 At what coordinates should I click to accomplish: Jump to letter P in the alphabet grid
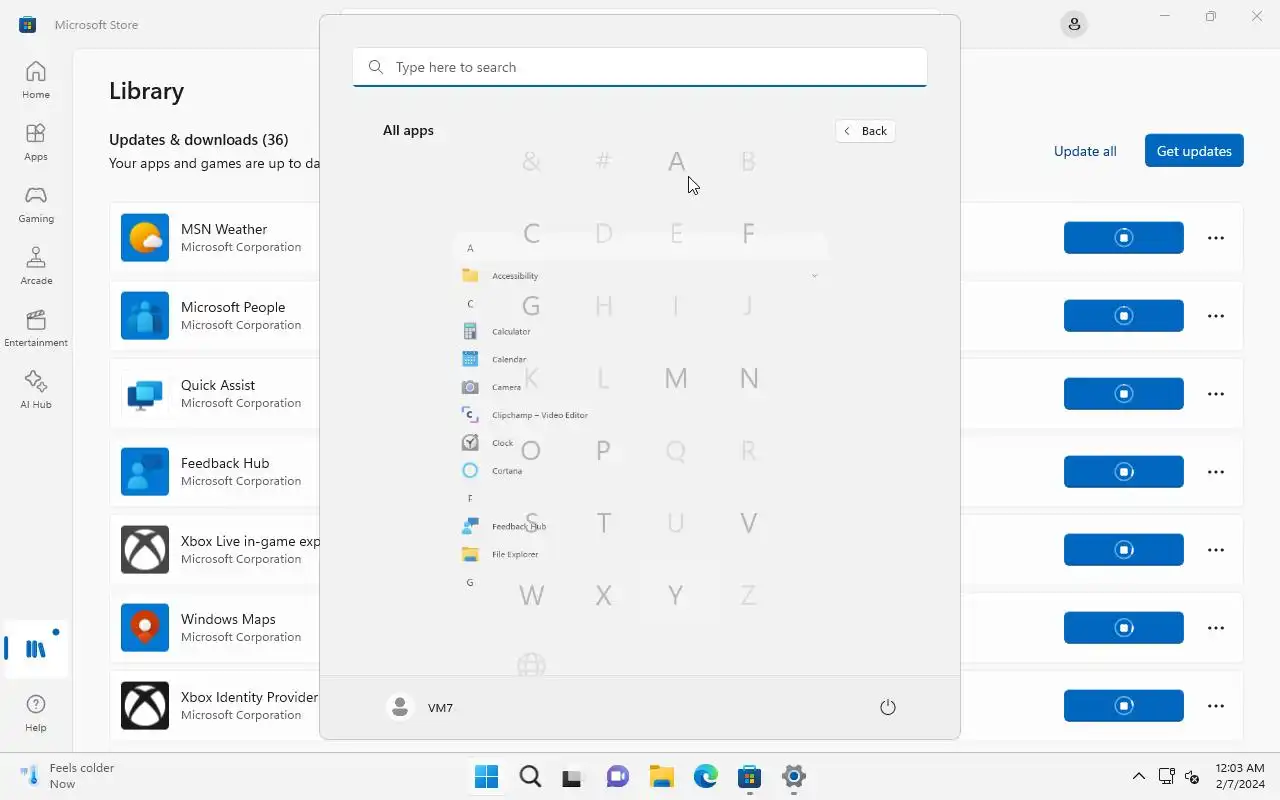[x=603, y=450]
